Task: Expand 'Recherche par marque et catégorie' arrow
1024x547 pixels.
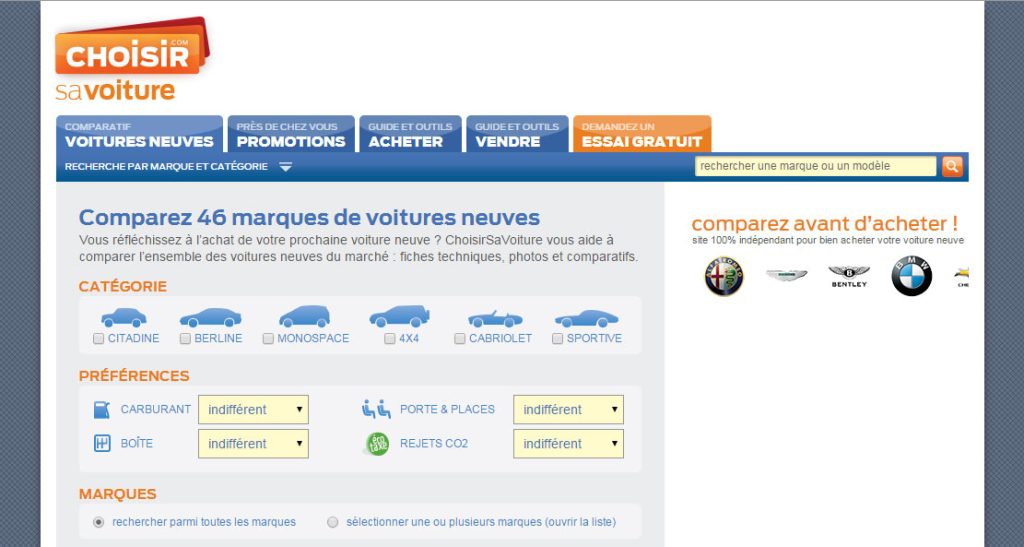Action: coord(285,167)
